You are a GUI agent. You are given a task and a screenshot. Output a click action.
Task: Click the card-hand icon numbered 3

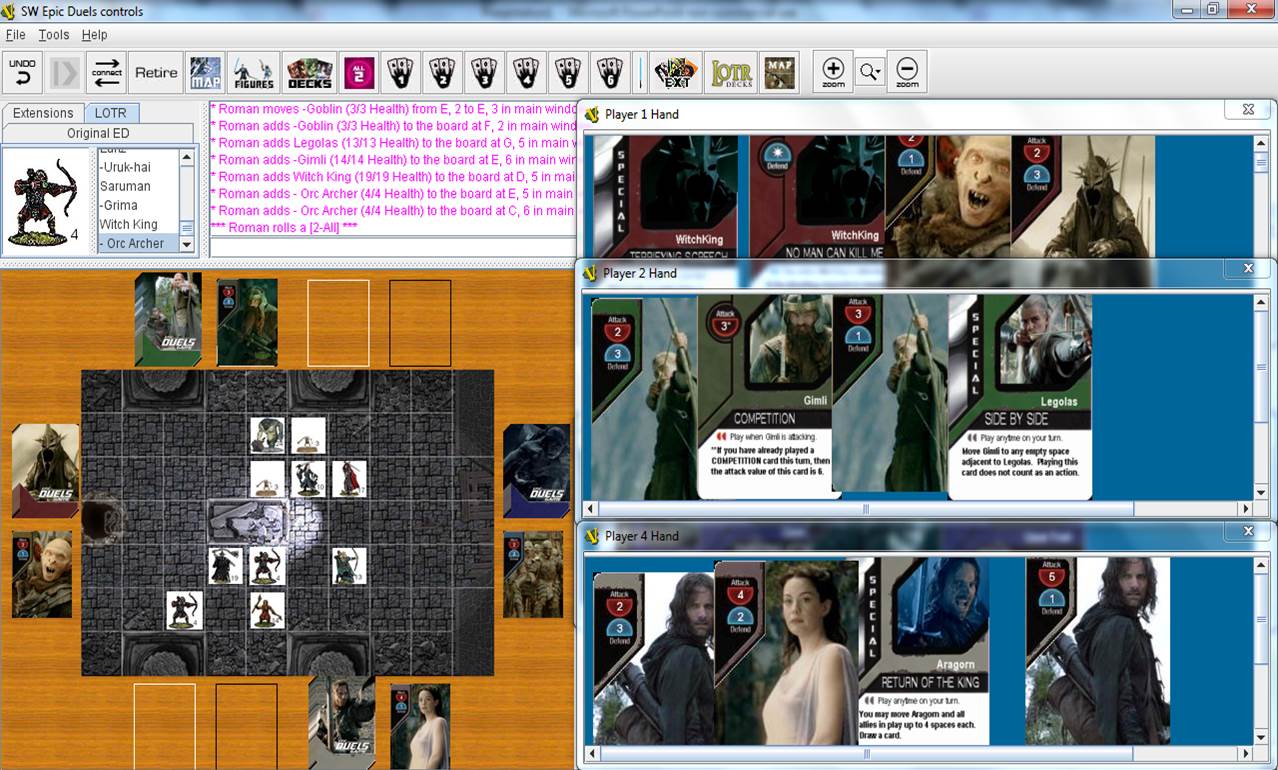tap(484, 73)
